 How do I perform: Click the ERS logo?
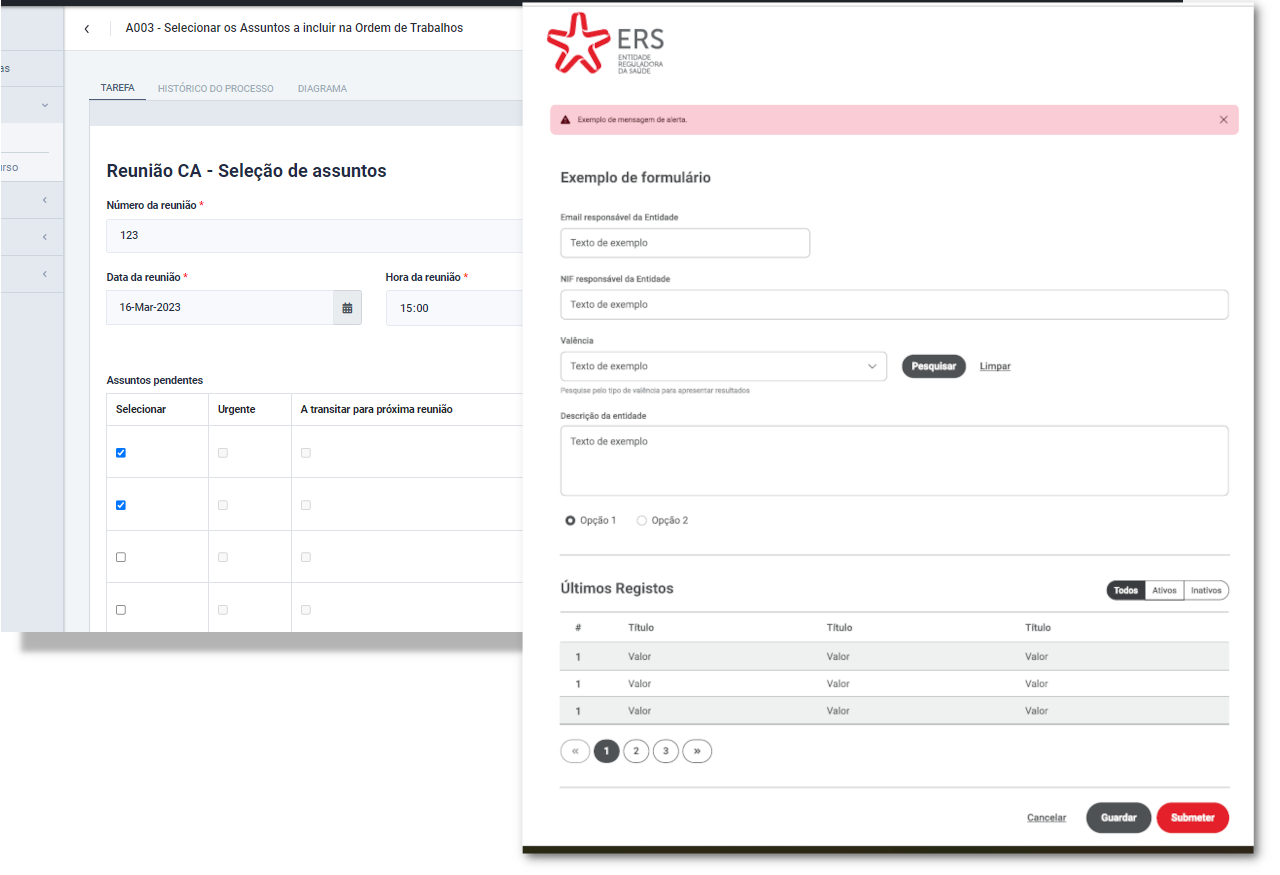click(x=605, y=43)
